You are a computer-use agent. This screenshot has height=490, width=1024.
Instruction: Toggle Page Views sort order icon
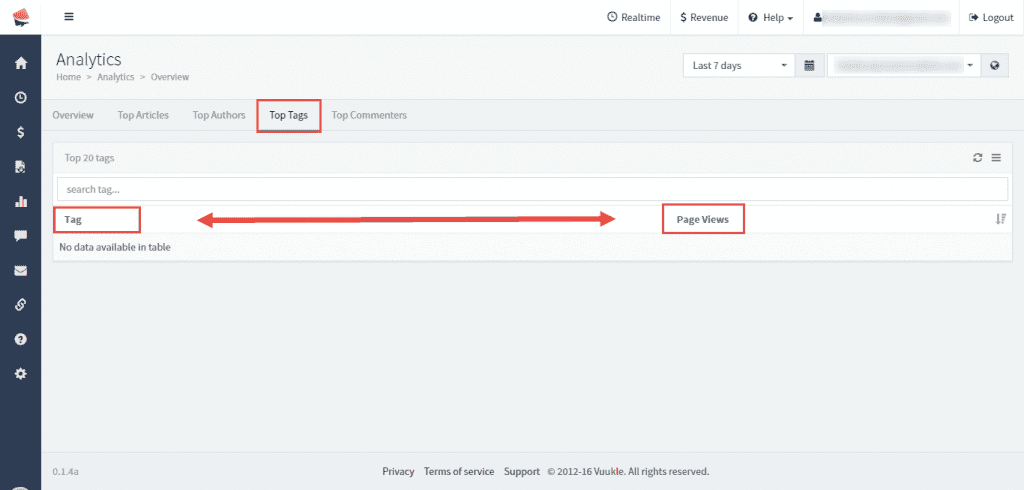click(1000, 219)
